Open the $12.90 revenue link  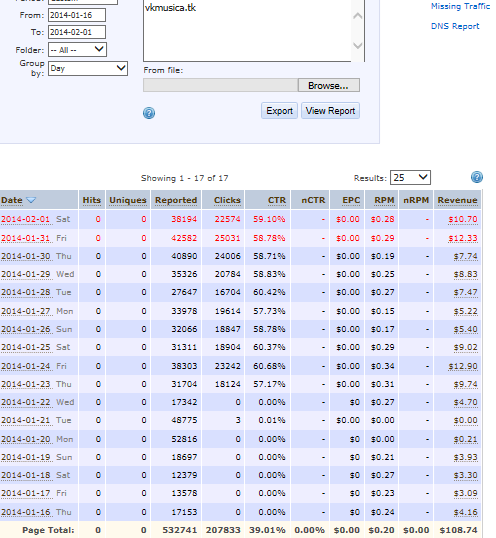[463, 366]
